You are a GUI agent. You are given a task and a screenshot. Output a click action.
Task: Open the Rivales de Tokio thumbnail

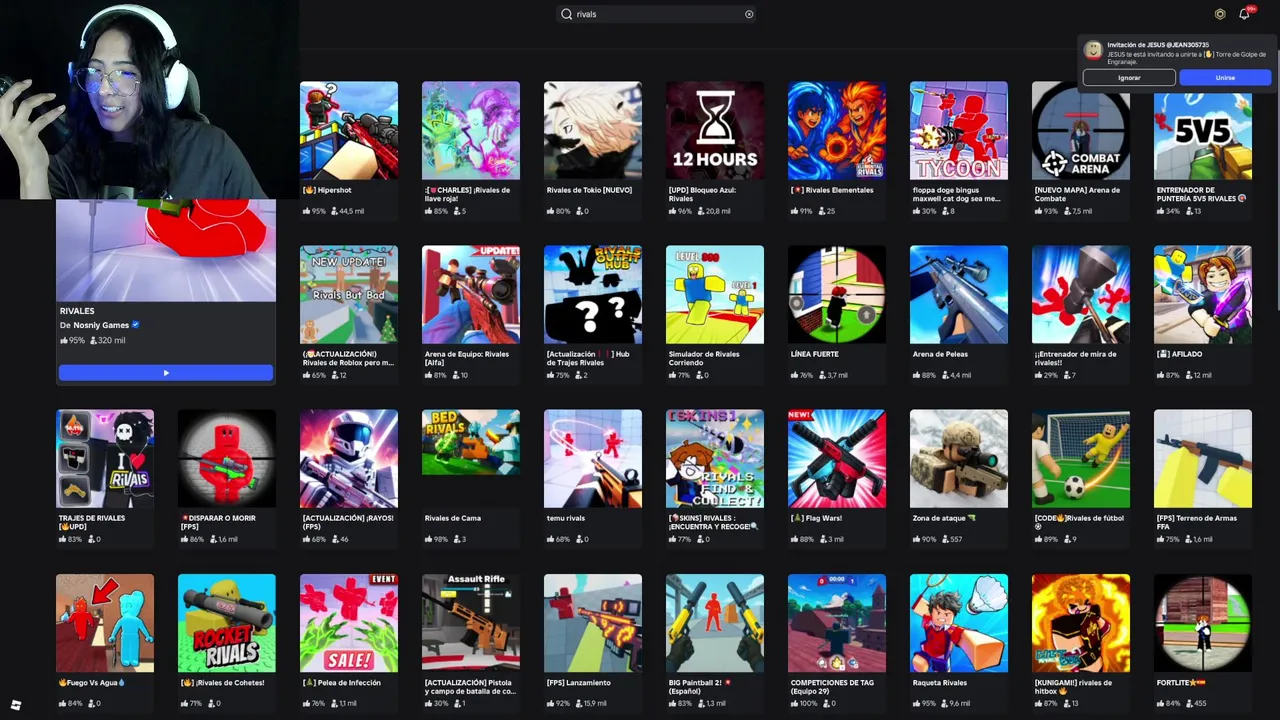pyautogui.click(x=593, y=131)
